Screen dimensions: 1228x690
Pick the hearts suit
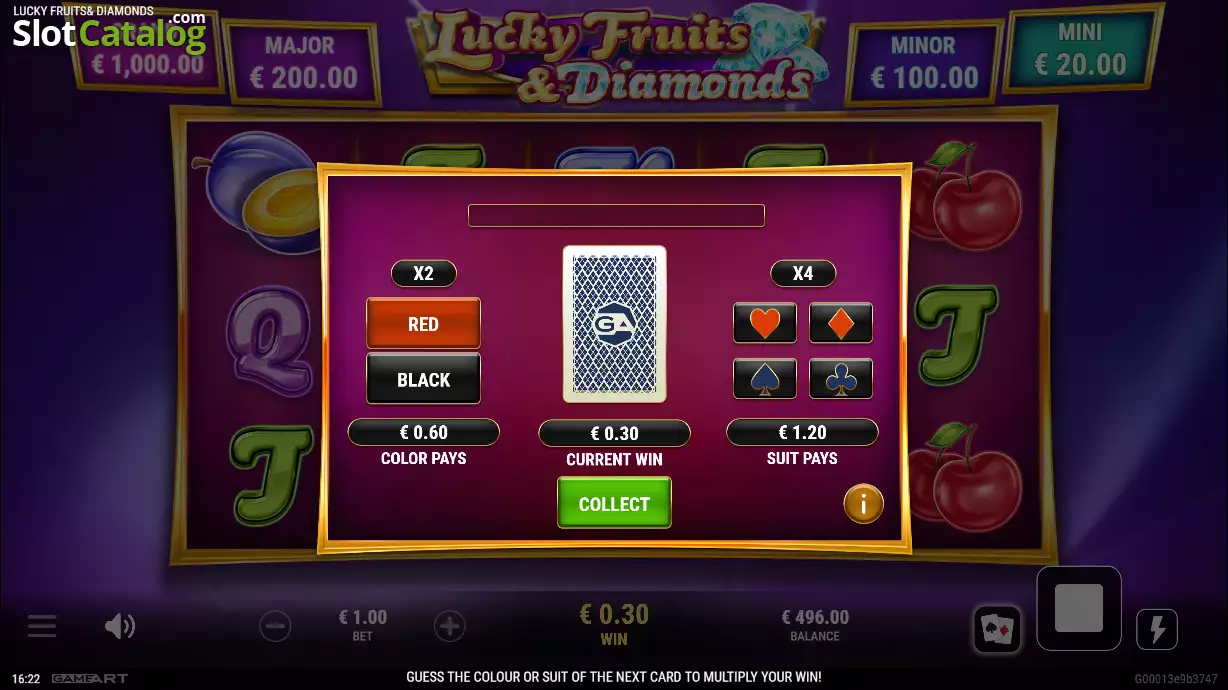[x=765, y=323]
